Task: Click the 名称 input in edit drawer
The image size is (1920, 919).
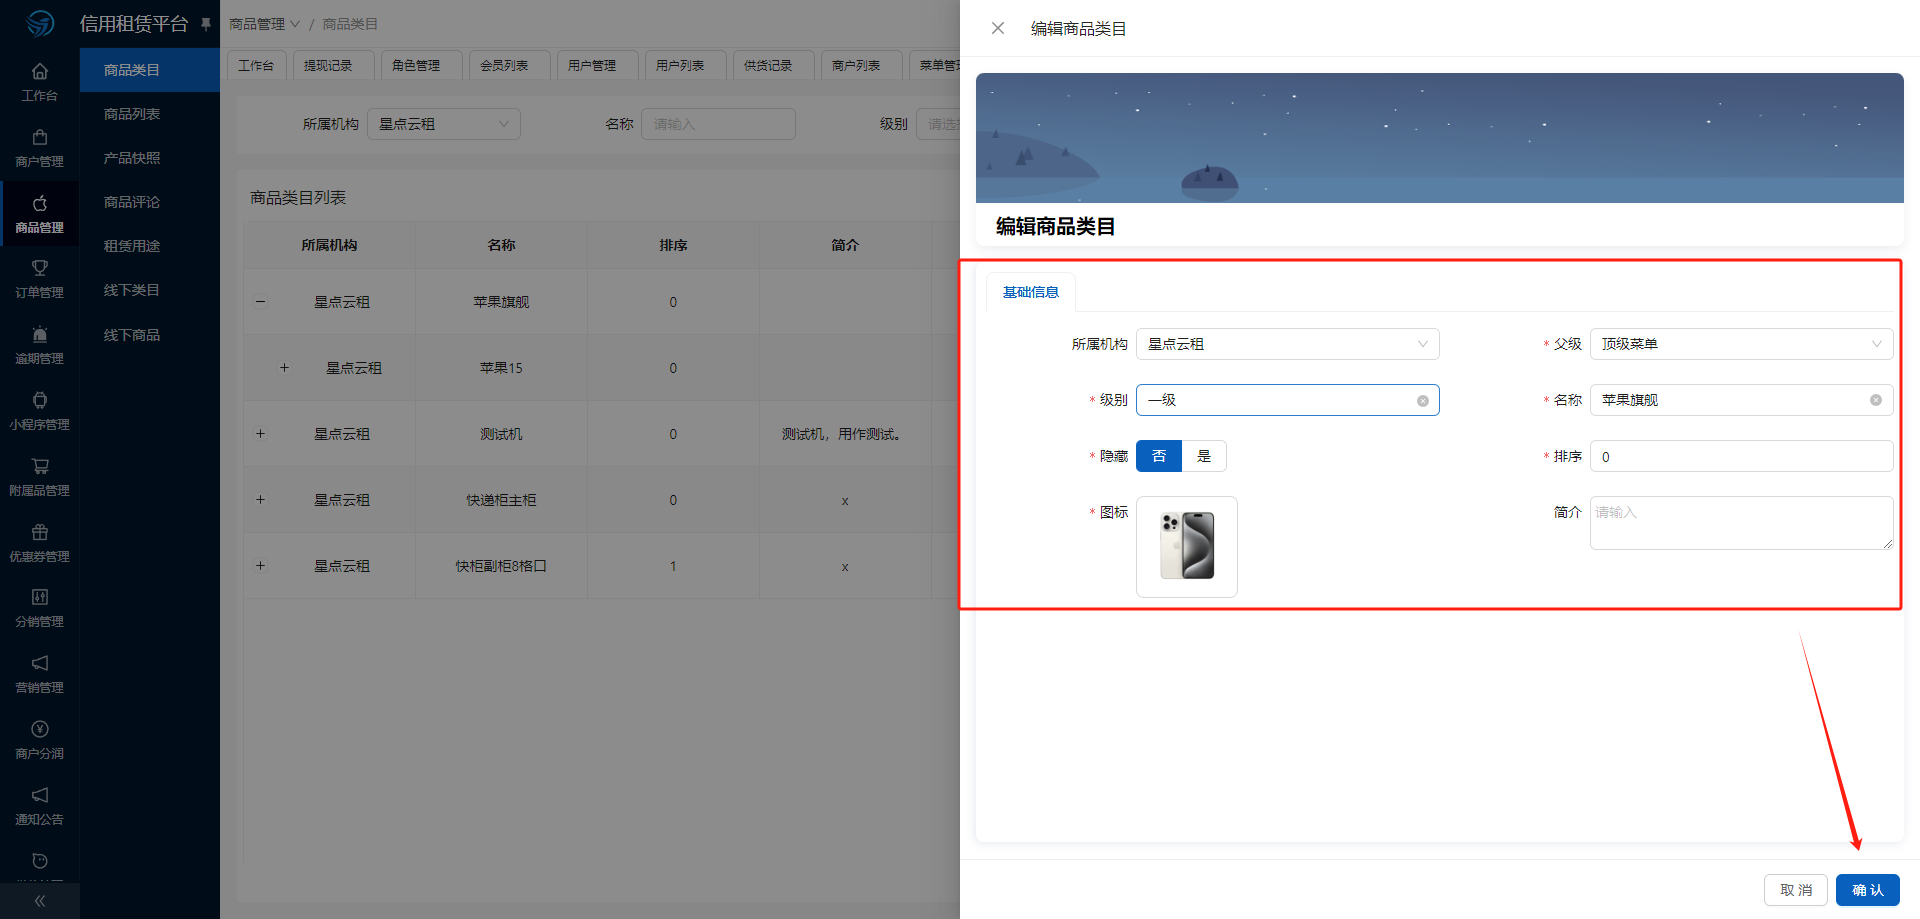Action: 1741,400
